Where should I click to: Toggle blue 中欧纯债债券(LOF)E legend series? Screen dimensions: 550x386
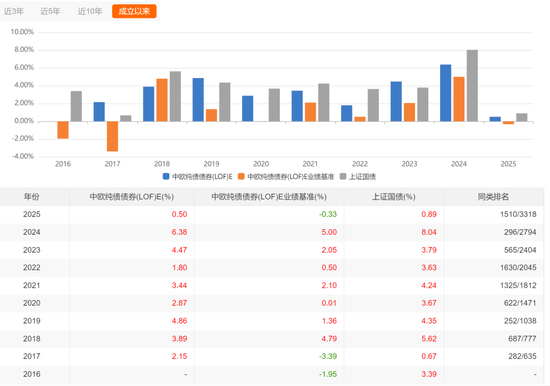[197, 177]
